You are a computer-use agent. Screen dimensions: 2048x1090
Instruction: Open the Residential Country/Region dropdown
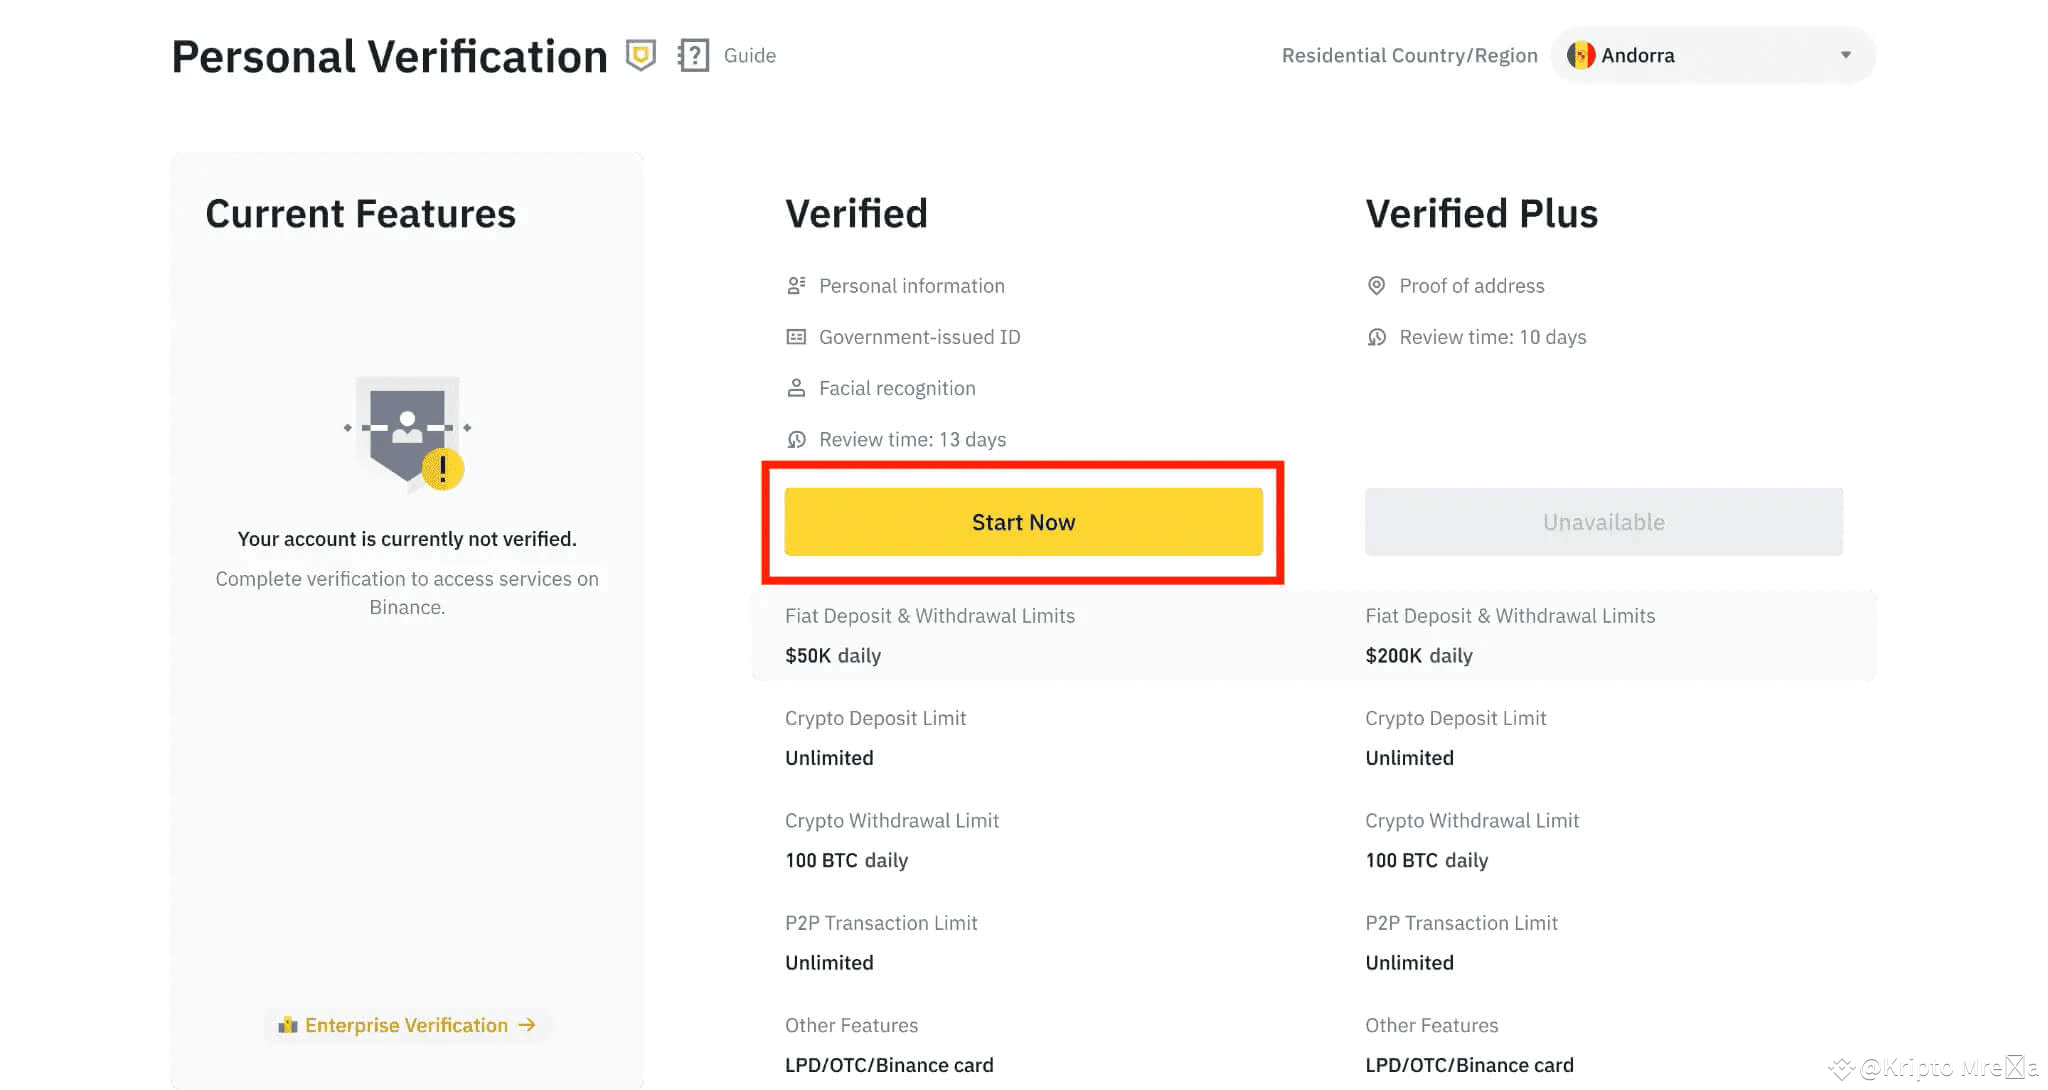pos(1712,55)
